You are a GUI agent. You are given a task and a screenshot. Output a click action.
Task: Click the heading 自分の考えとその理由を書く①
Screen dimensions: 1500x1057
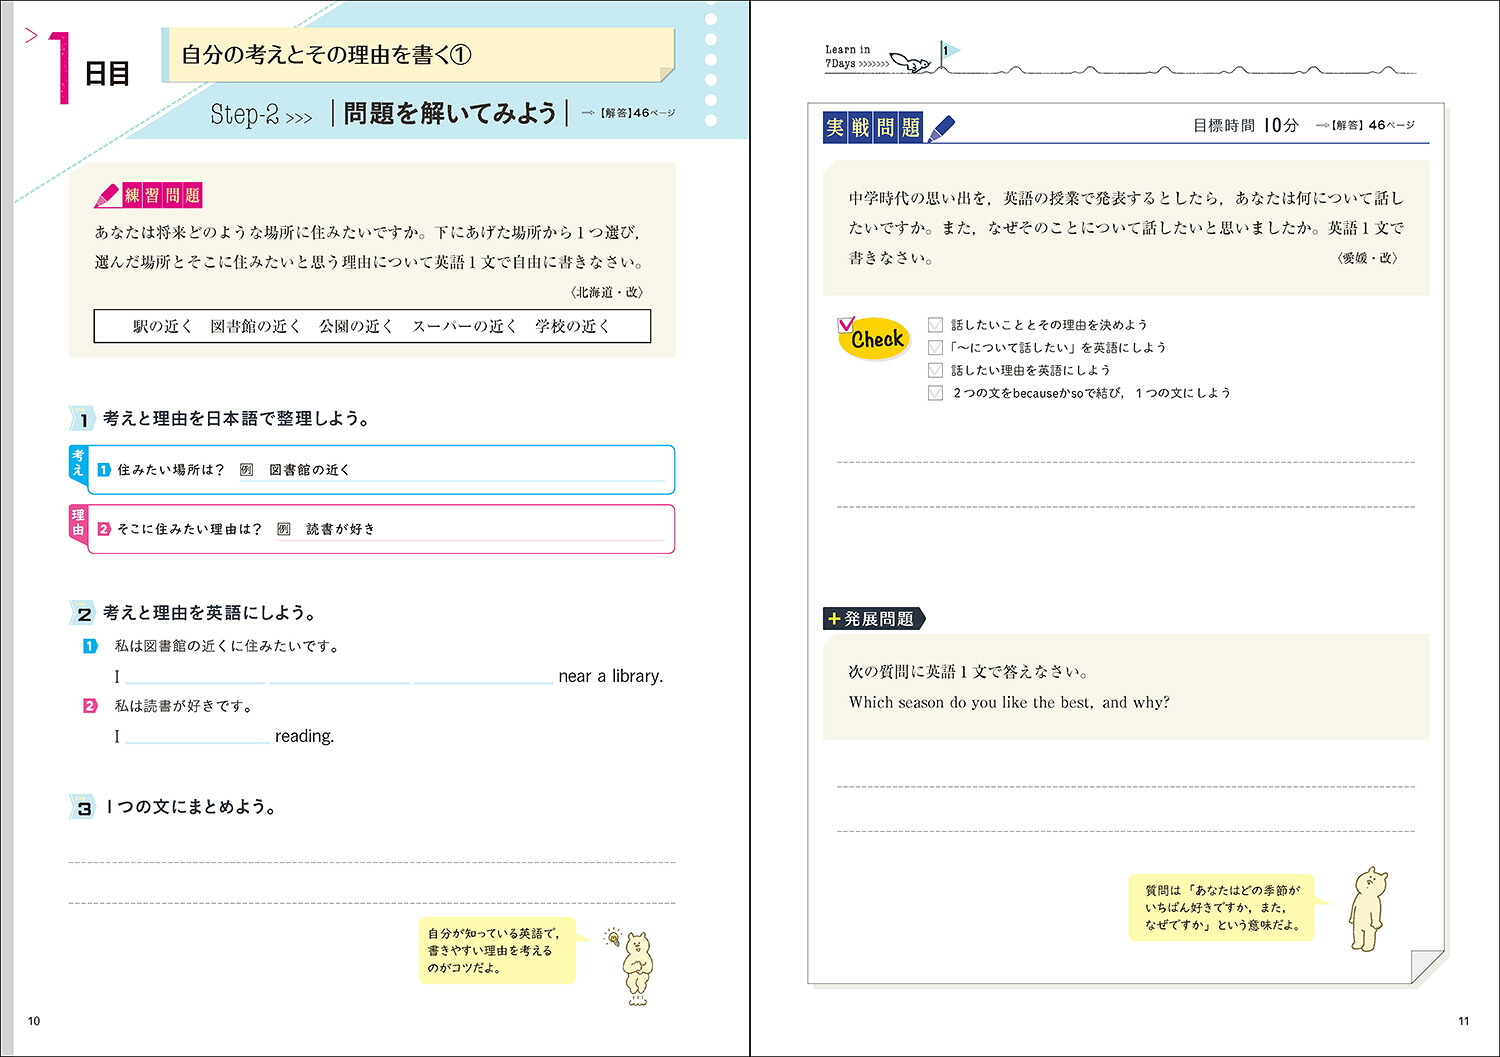tap(326, 55)
